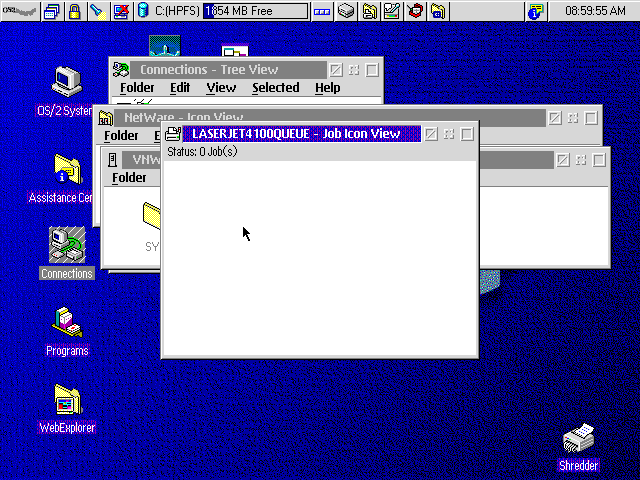Click the Status: 0 Job(s) text

point(202,152)
